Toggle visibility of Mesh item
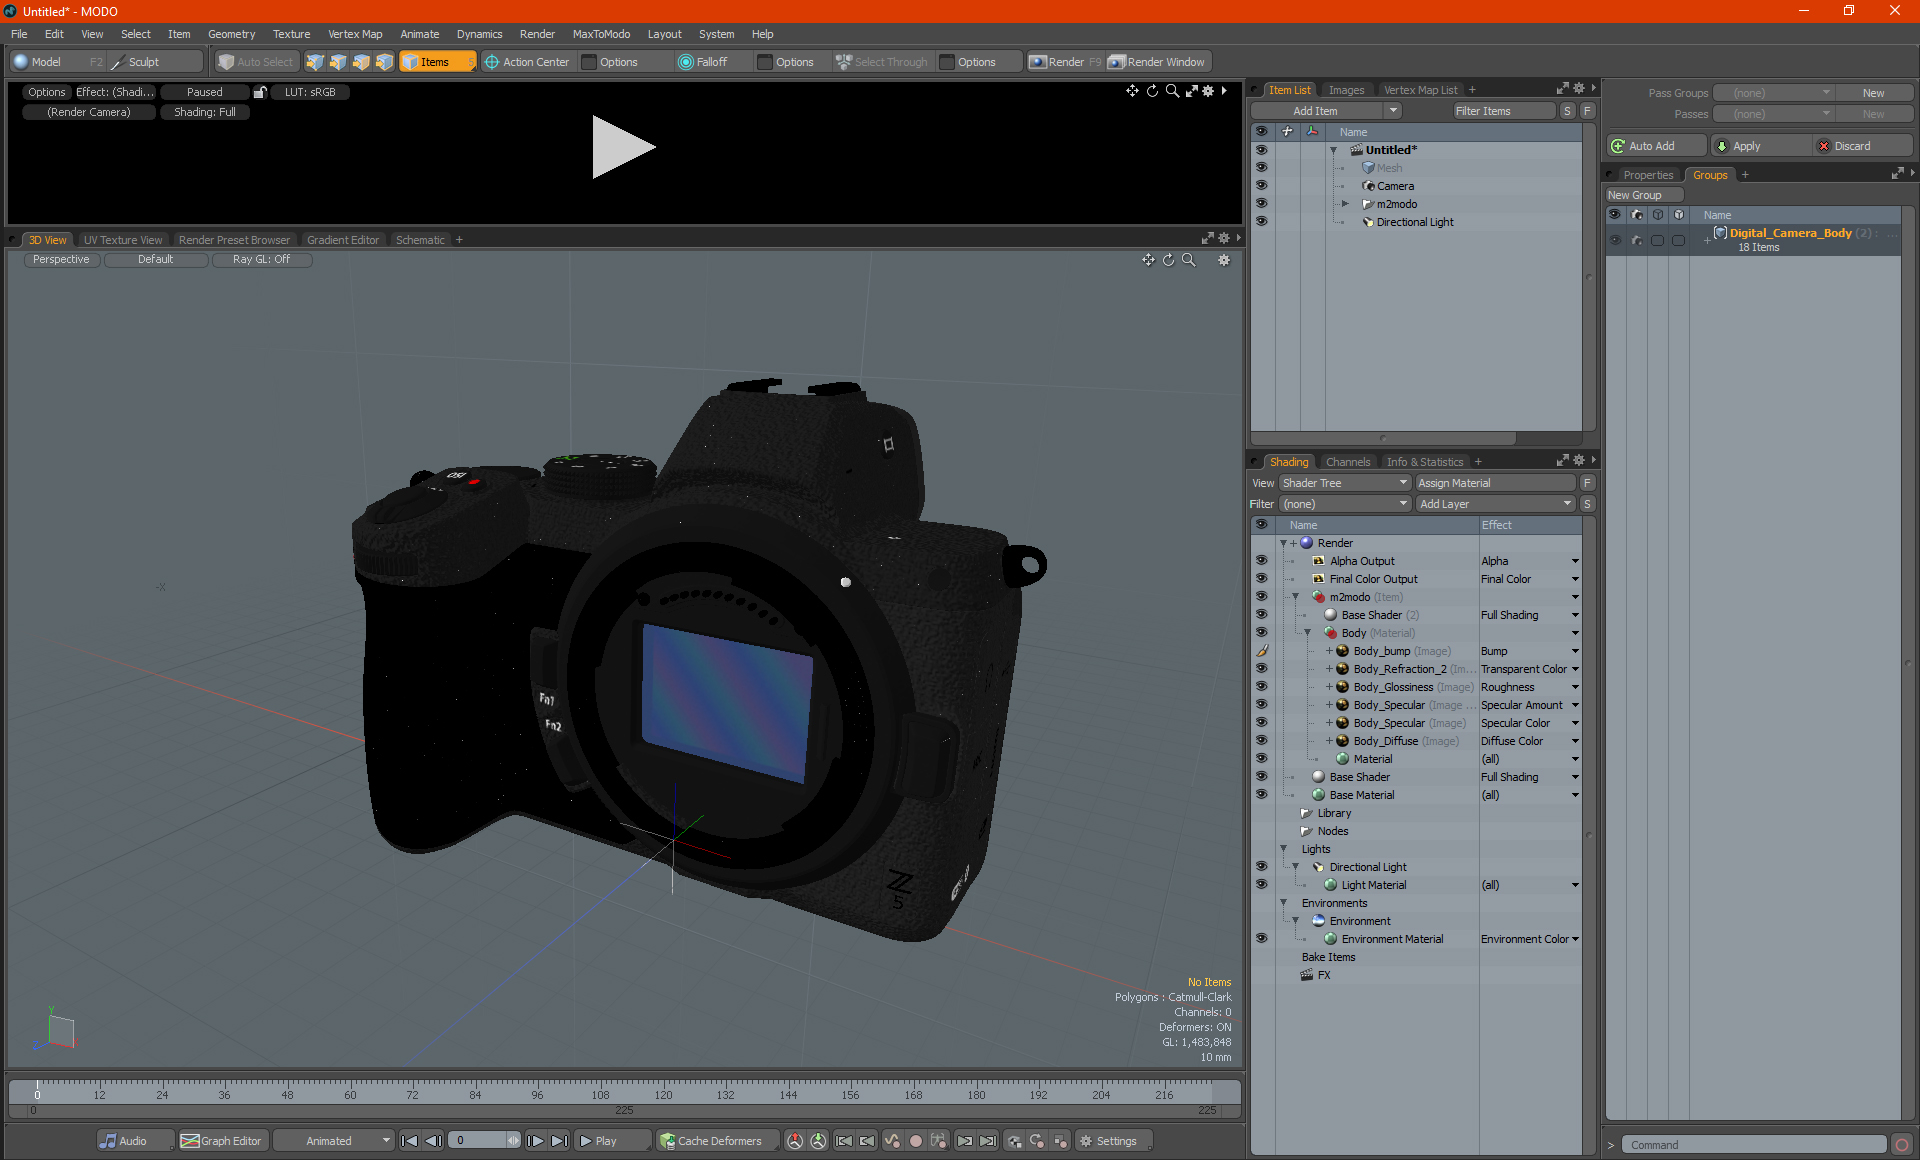 (x=1261, y=168)
